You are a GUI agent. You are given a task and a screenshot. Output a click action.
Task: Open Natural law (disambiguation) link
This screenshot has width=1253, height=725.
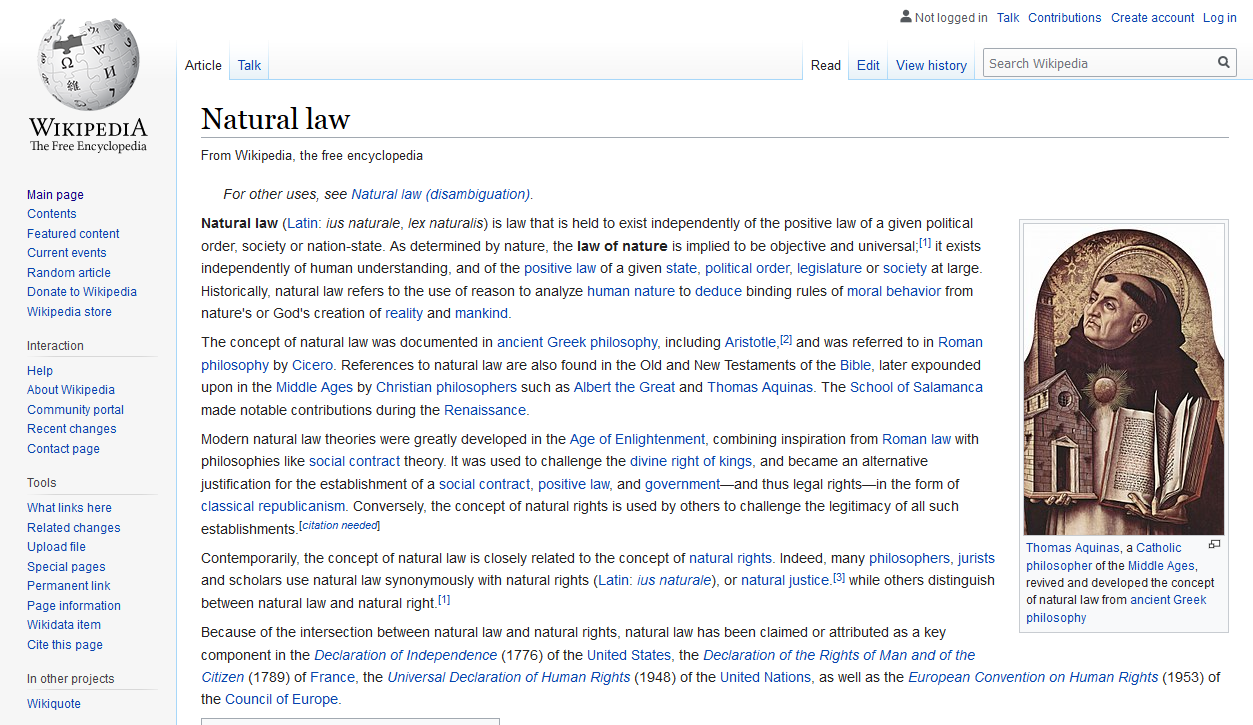point(440,194)
